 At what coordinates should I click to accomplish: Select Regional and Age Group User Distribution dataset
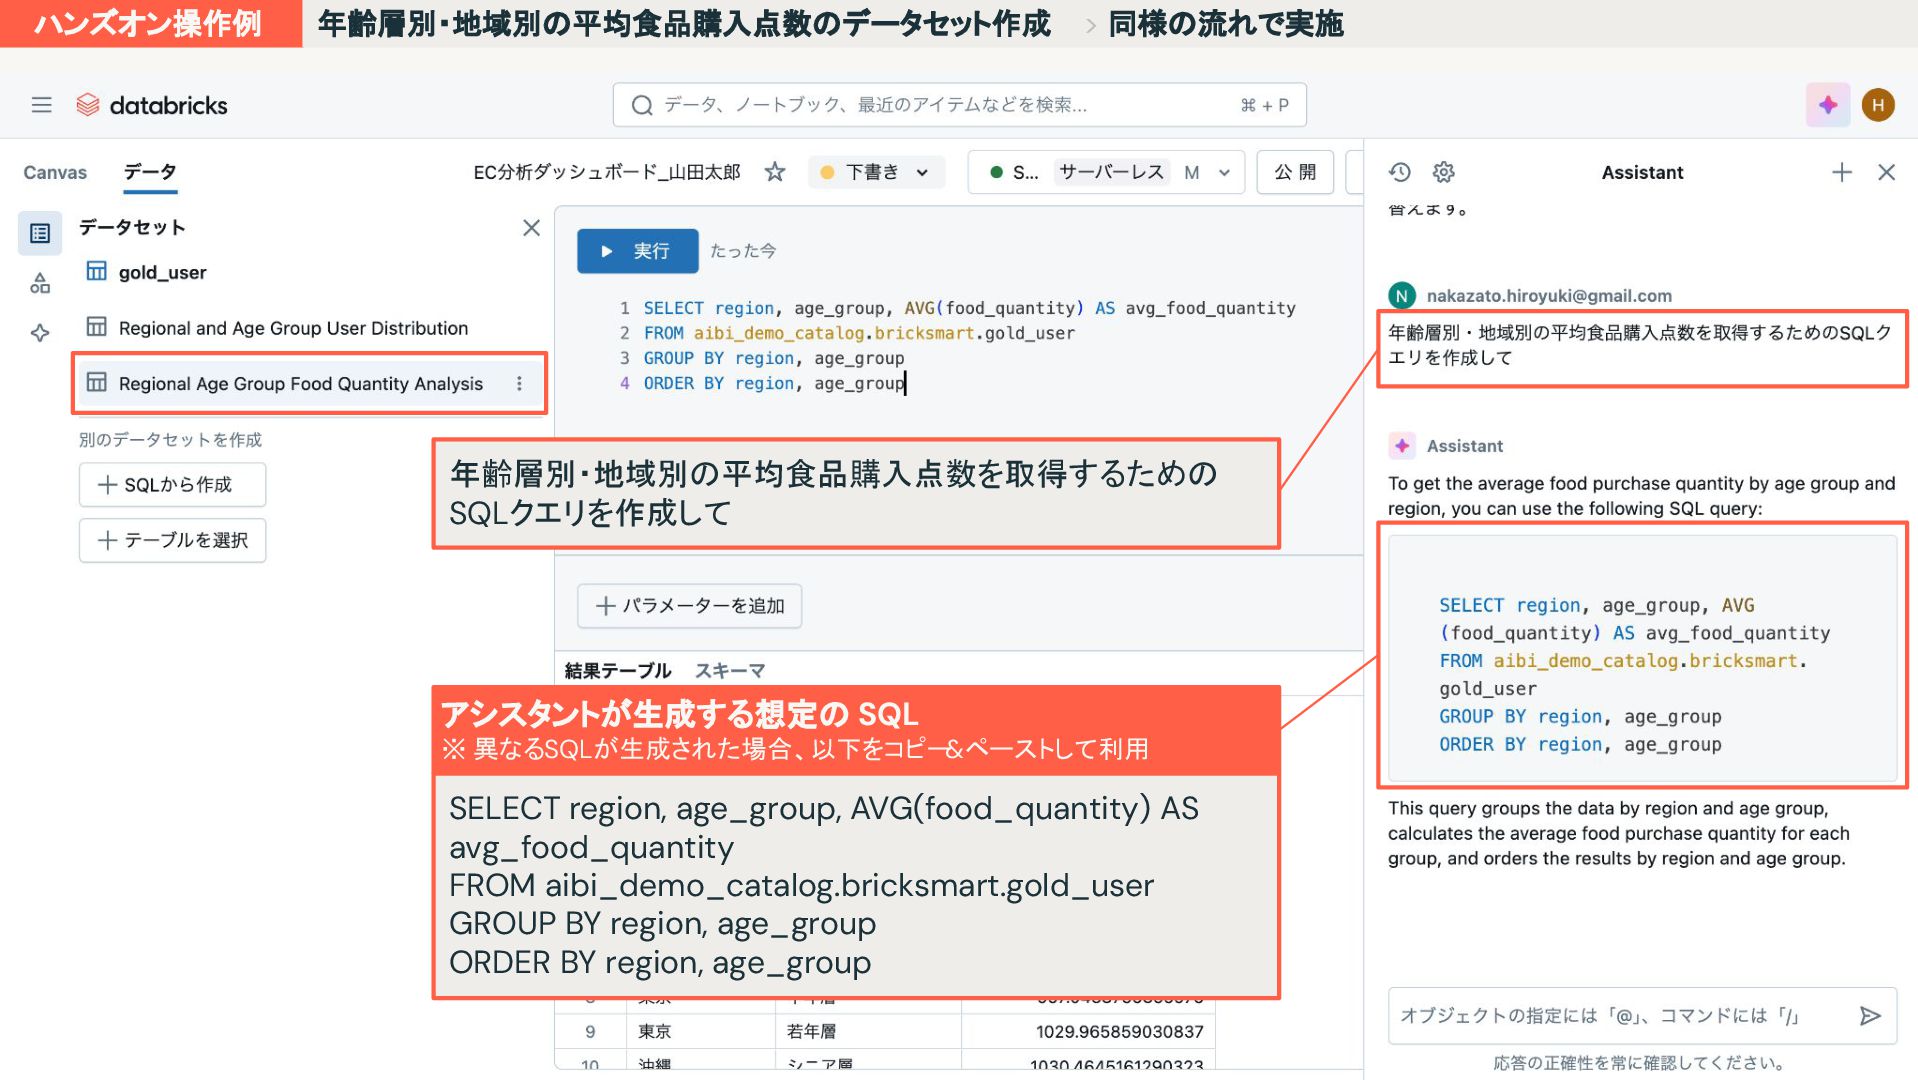click(x=293, y=328)
